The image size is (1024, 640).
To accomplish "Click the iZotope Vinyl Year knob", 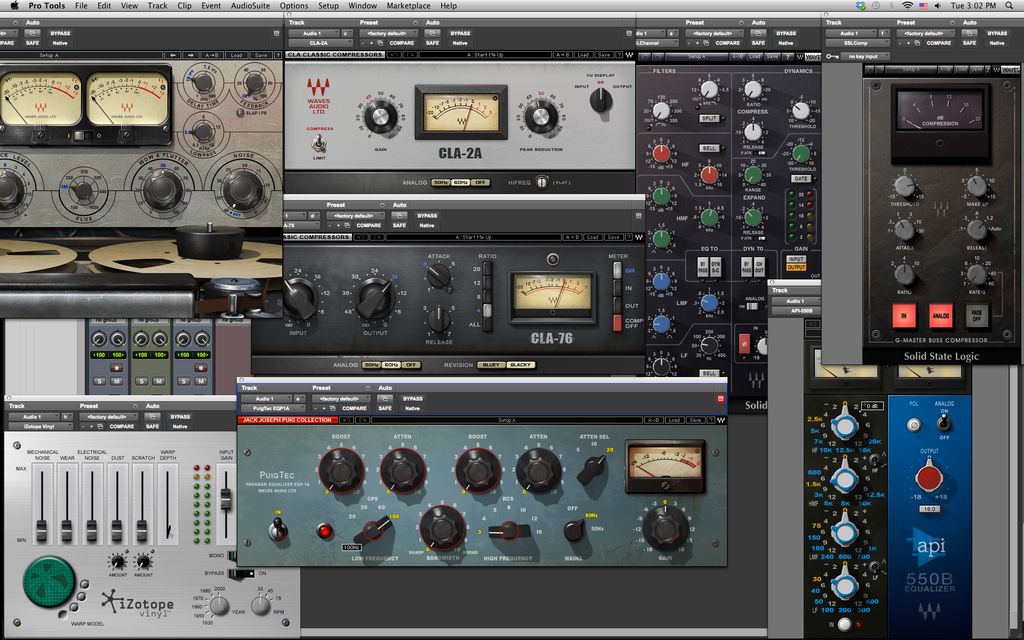I will point(219,605).
